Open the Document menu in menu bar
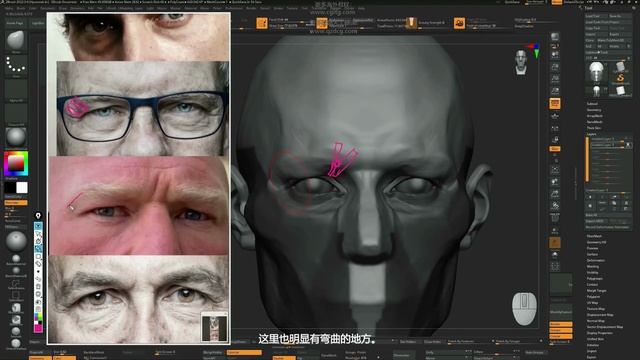The height and width of the screenshot is (360, 640). tap(47, 8)
